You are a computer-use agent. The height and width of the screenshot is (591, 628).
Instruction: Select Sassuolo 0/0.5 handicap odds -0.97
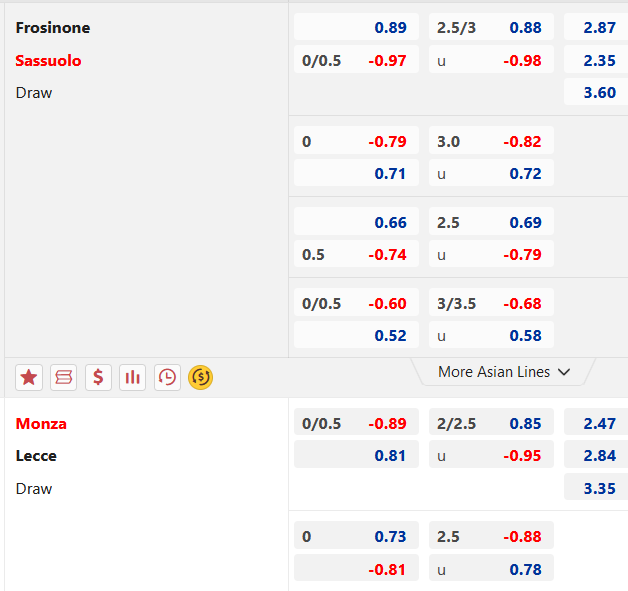[x=356, y=60]
